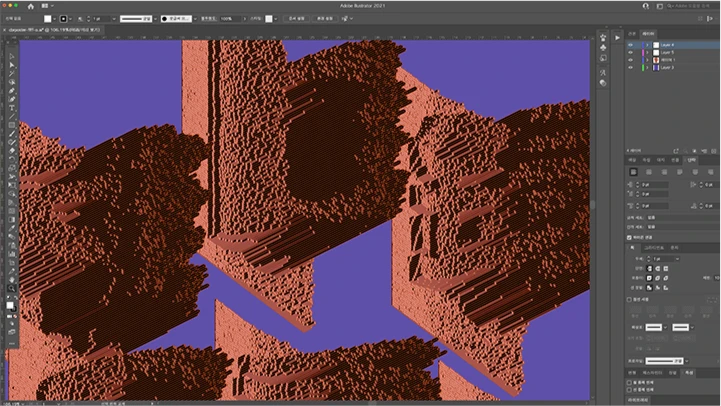The image size is (721, 406).
Task: Open stroke weight dropdown in control bar
Action: click(x=113, y=19)
